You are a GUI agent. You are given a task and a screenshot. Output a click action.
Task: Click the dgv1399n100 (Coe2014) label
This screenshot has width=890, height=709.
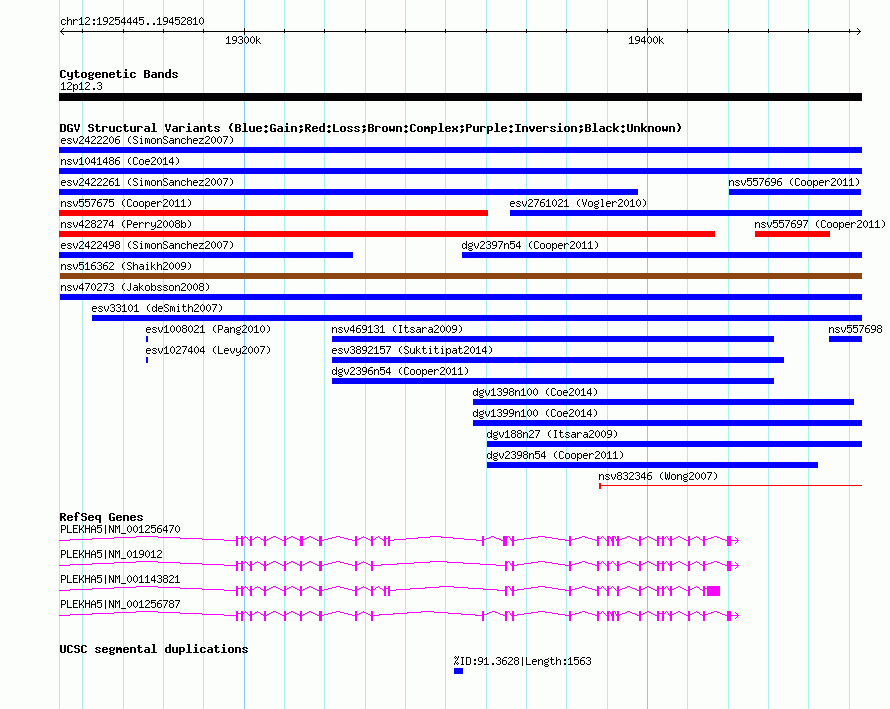(x=535, y=413)
